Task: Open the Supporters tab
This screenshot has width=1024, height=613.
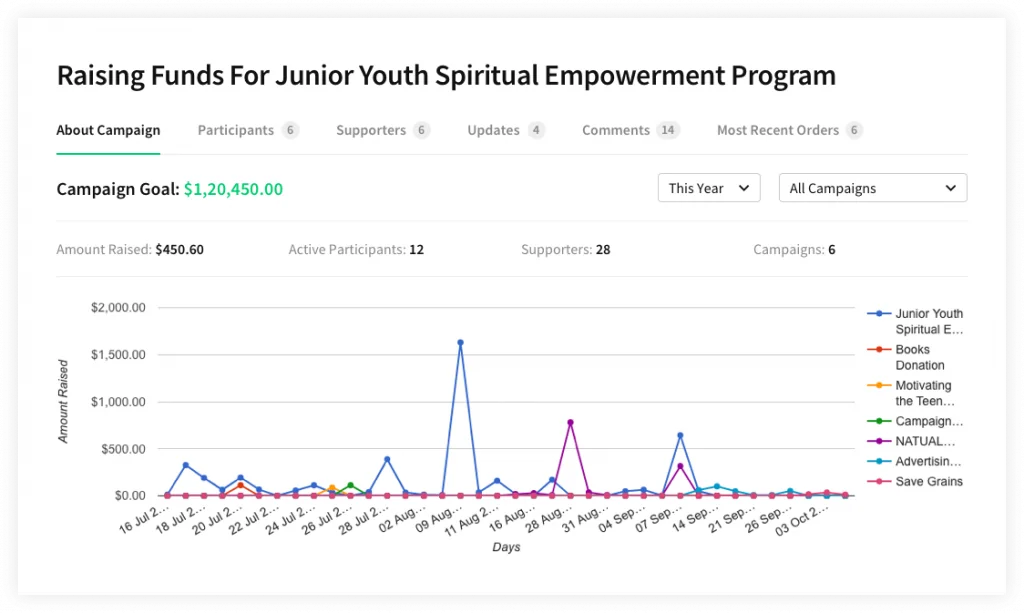Action: click(371, 130)
